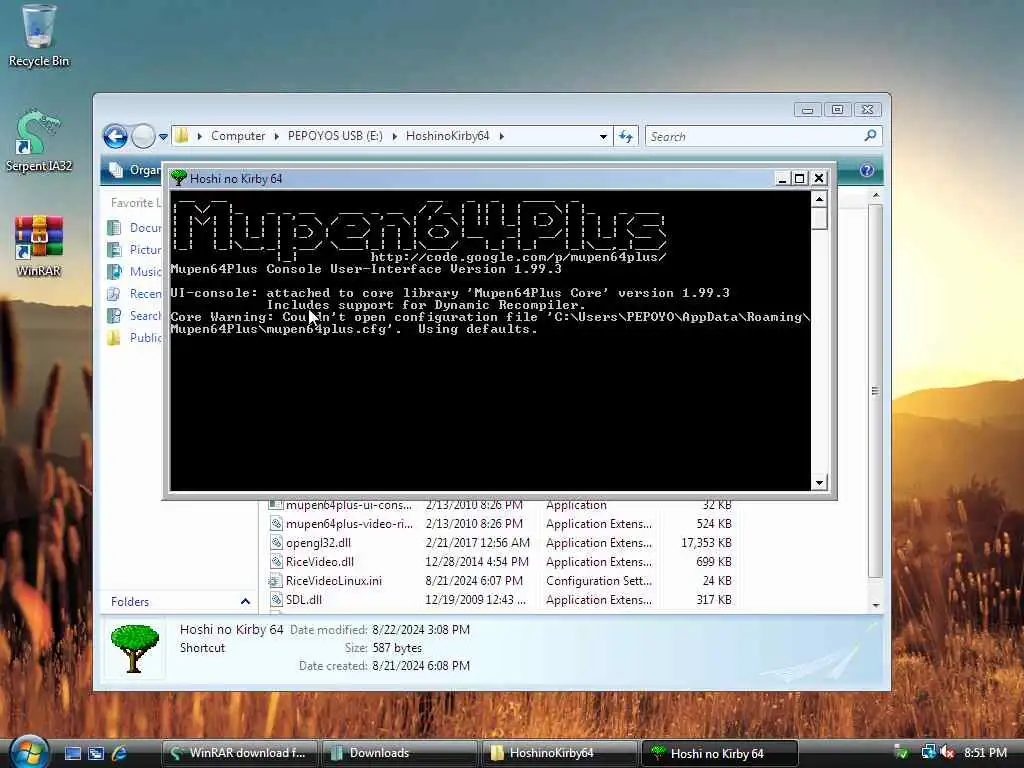Minimize the Hoshi no Kirby 64 console
Screen dimensions: 1024x768
782,178
